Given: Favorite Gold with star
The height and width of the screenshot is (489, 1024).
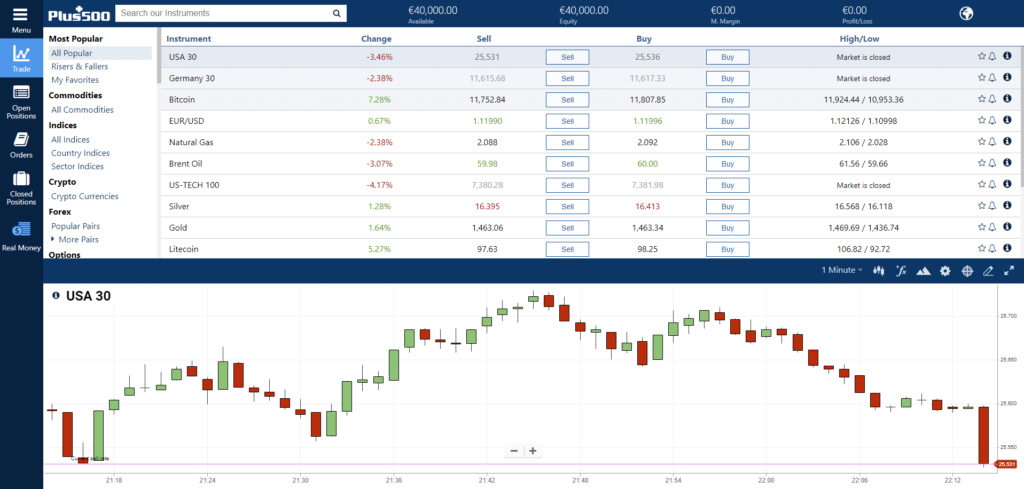Looking at the screenshot, I should click(x=982, y=227).
